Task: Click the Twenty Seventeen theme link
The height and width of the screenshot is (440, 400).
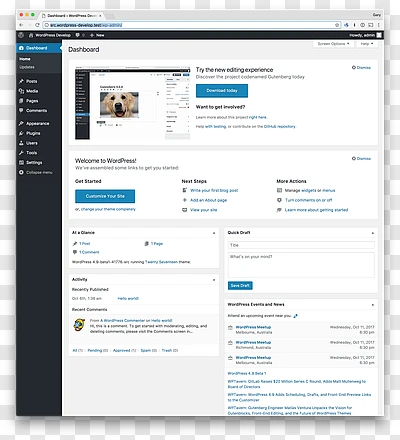Action: (161, 262)
